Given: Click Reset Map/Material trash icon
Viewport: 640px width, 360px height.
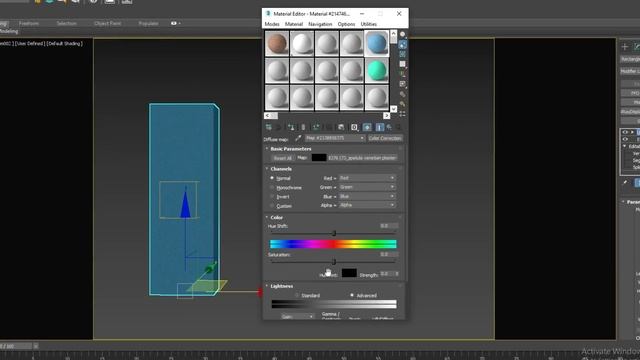Looking at the screenshot, I should click(x=303, y=127).
